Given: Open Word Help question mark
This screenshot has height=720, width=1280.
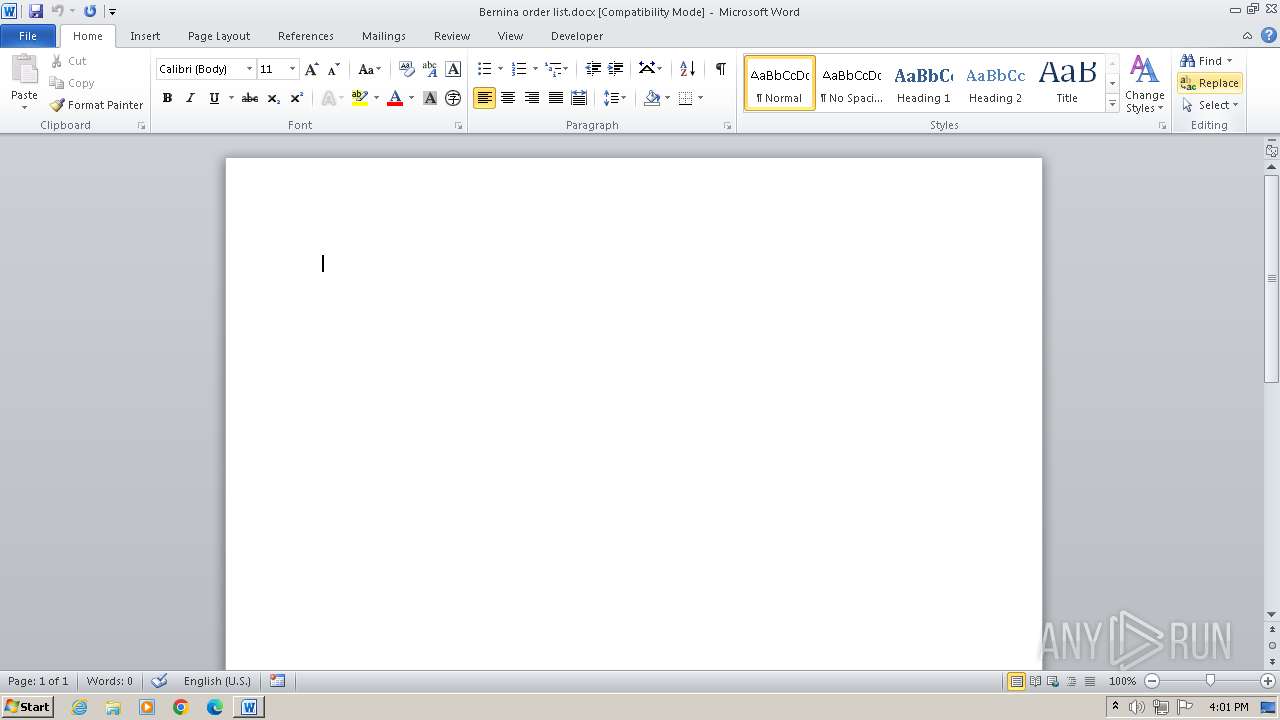Looking at the screenshot, I should 1268,35.
